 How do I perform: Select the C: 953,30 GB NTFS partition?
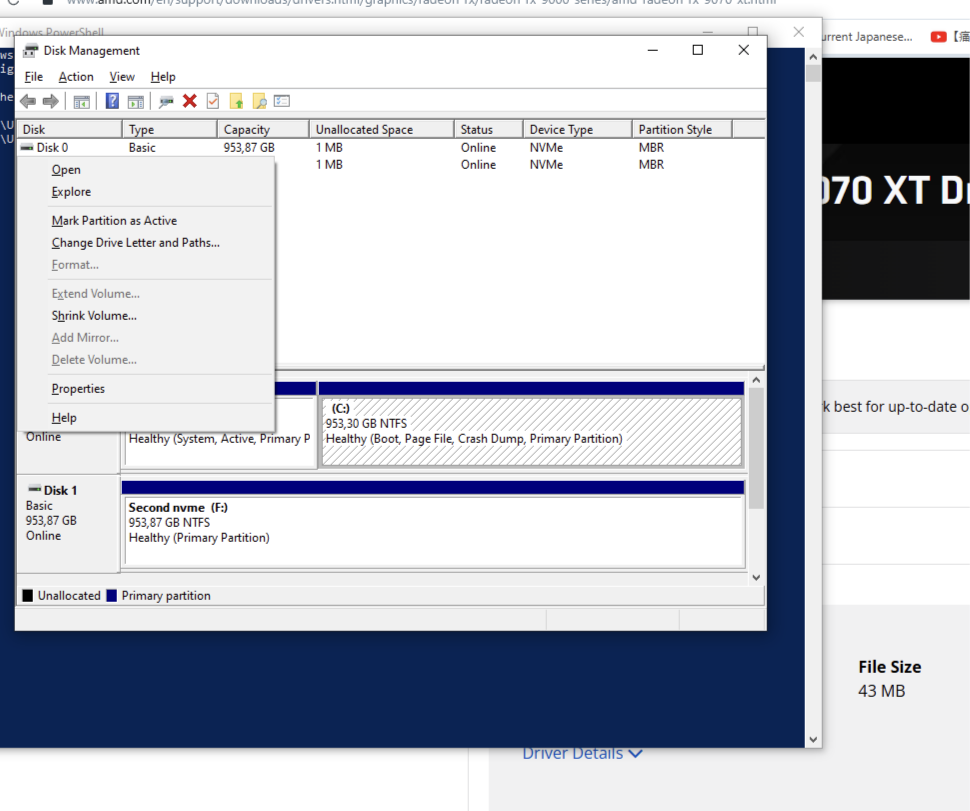pos(531,431)
